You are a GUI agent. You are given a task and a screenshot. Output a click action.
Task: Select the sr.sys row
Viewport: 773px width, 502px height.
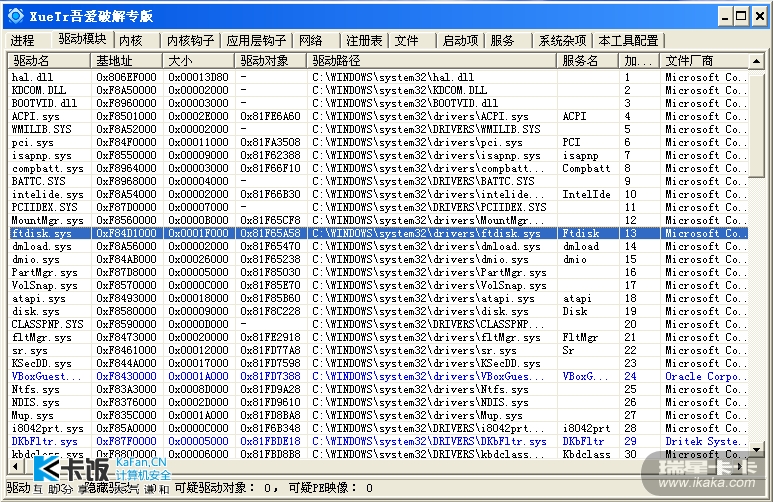pos(378,350)
